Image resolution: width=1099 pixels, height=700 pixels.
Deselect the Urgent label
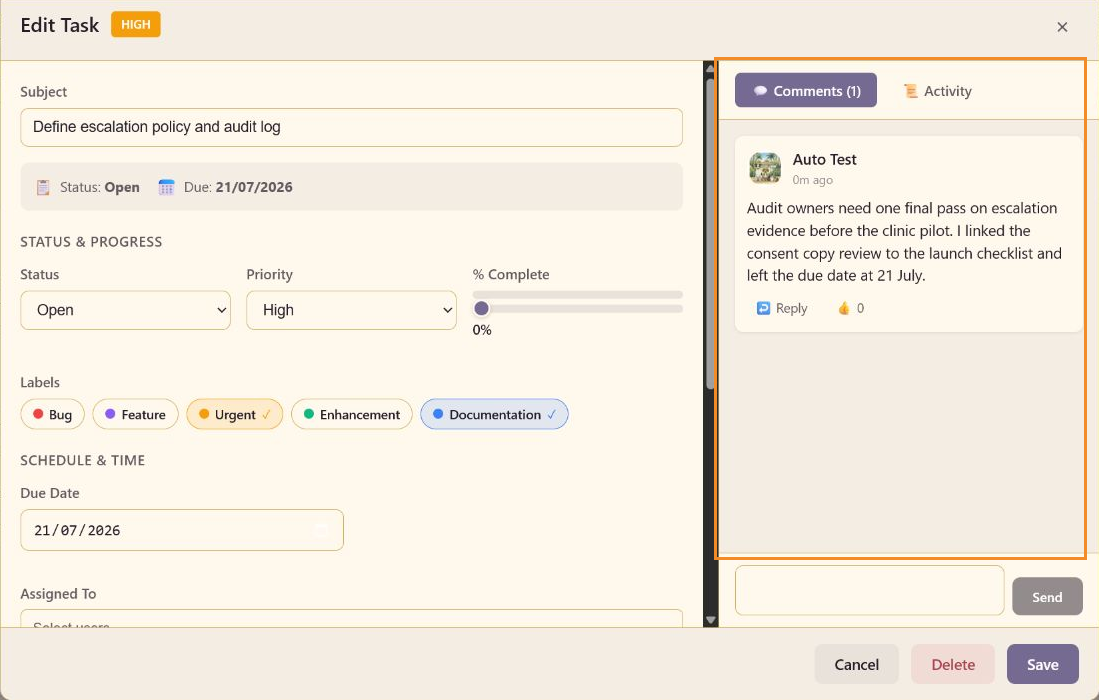(x=235, y=414)
